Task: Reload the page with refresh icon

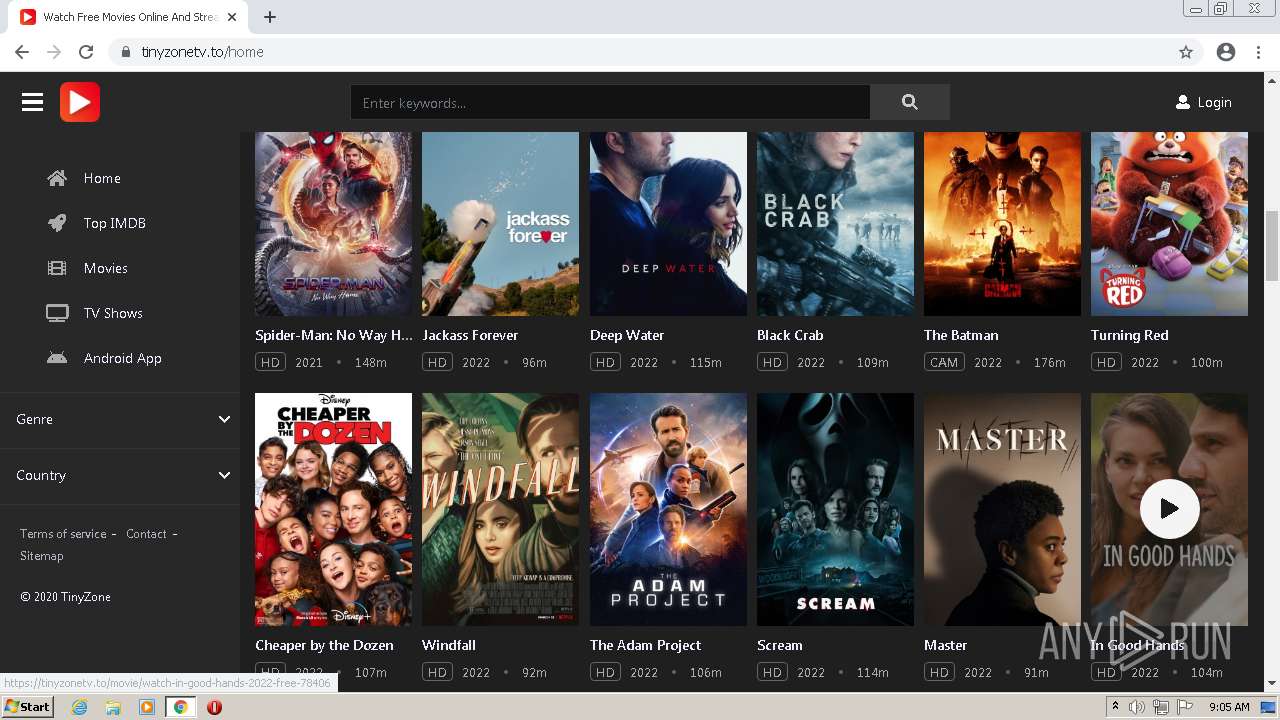Action: click(x=86, y=52)
